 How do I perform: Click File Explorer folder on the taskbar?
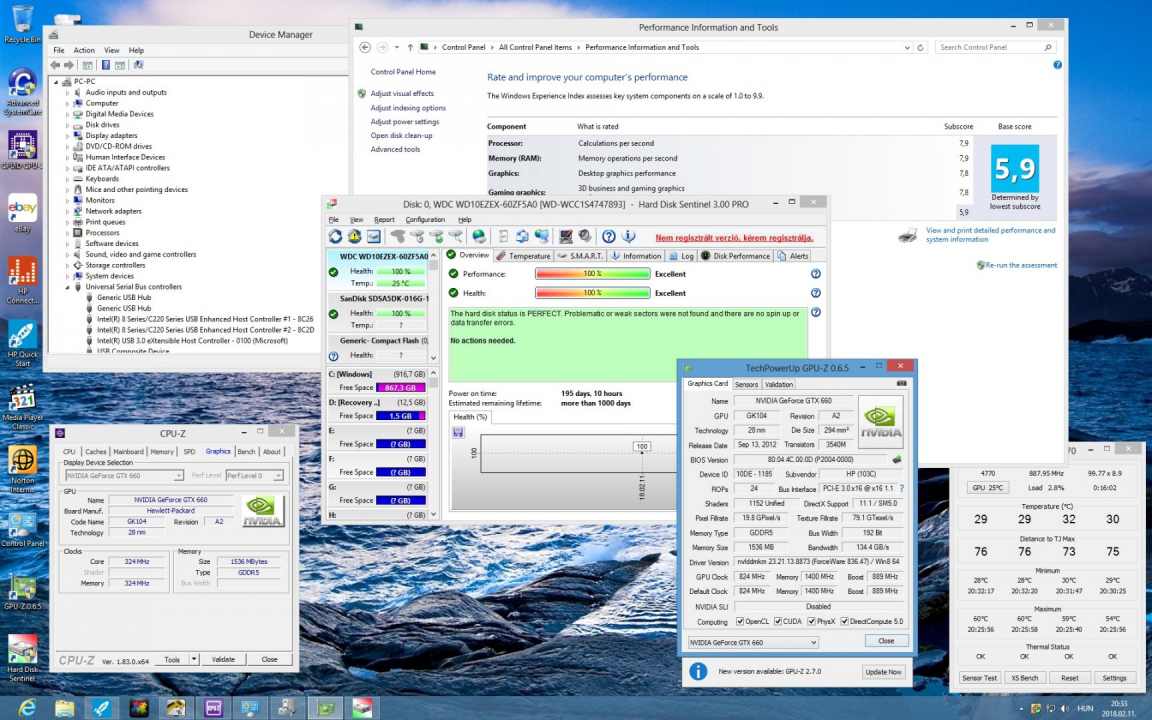65,708
